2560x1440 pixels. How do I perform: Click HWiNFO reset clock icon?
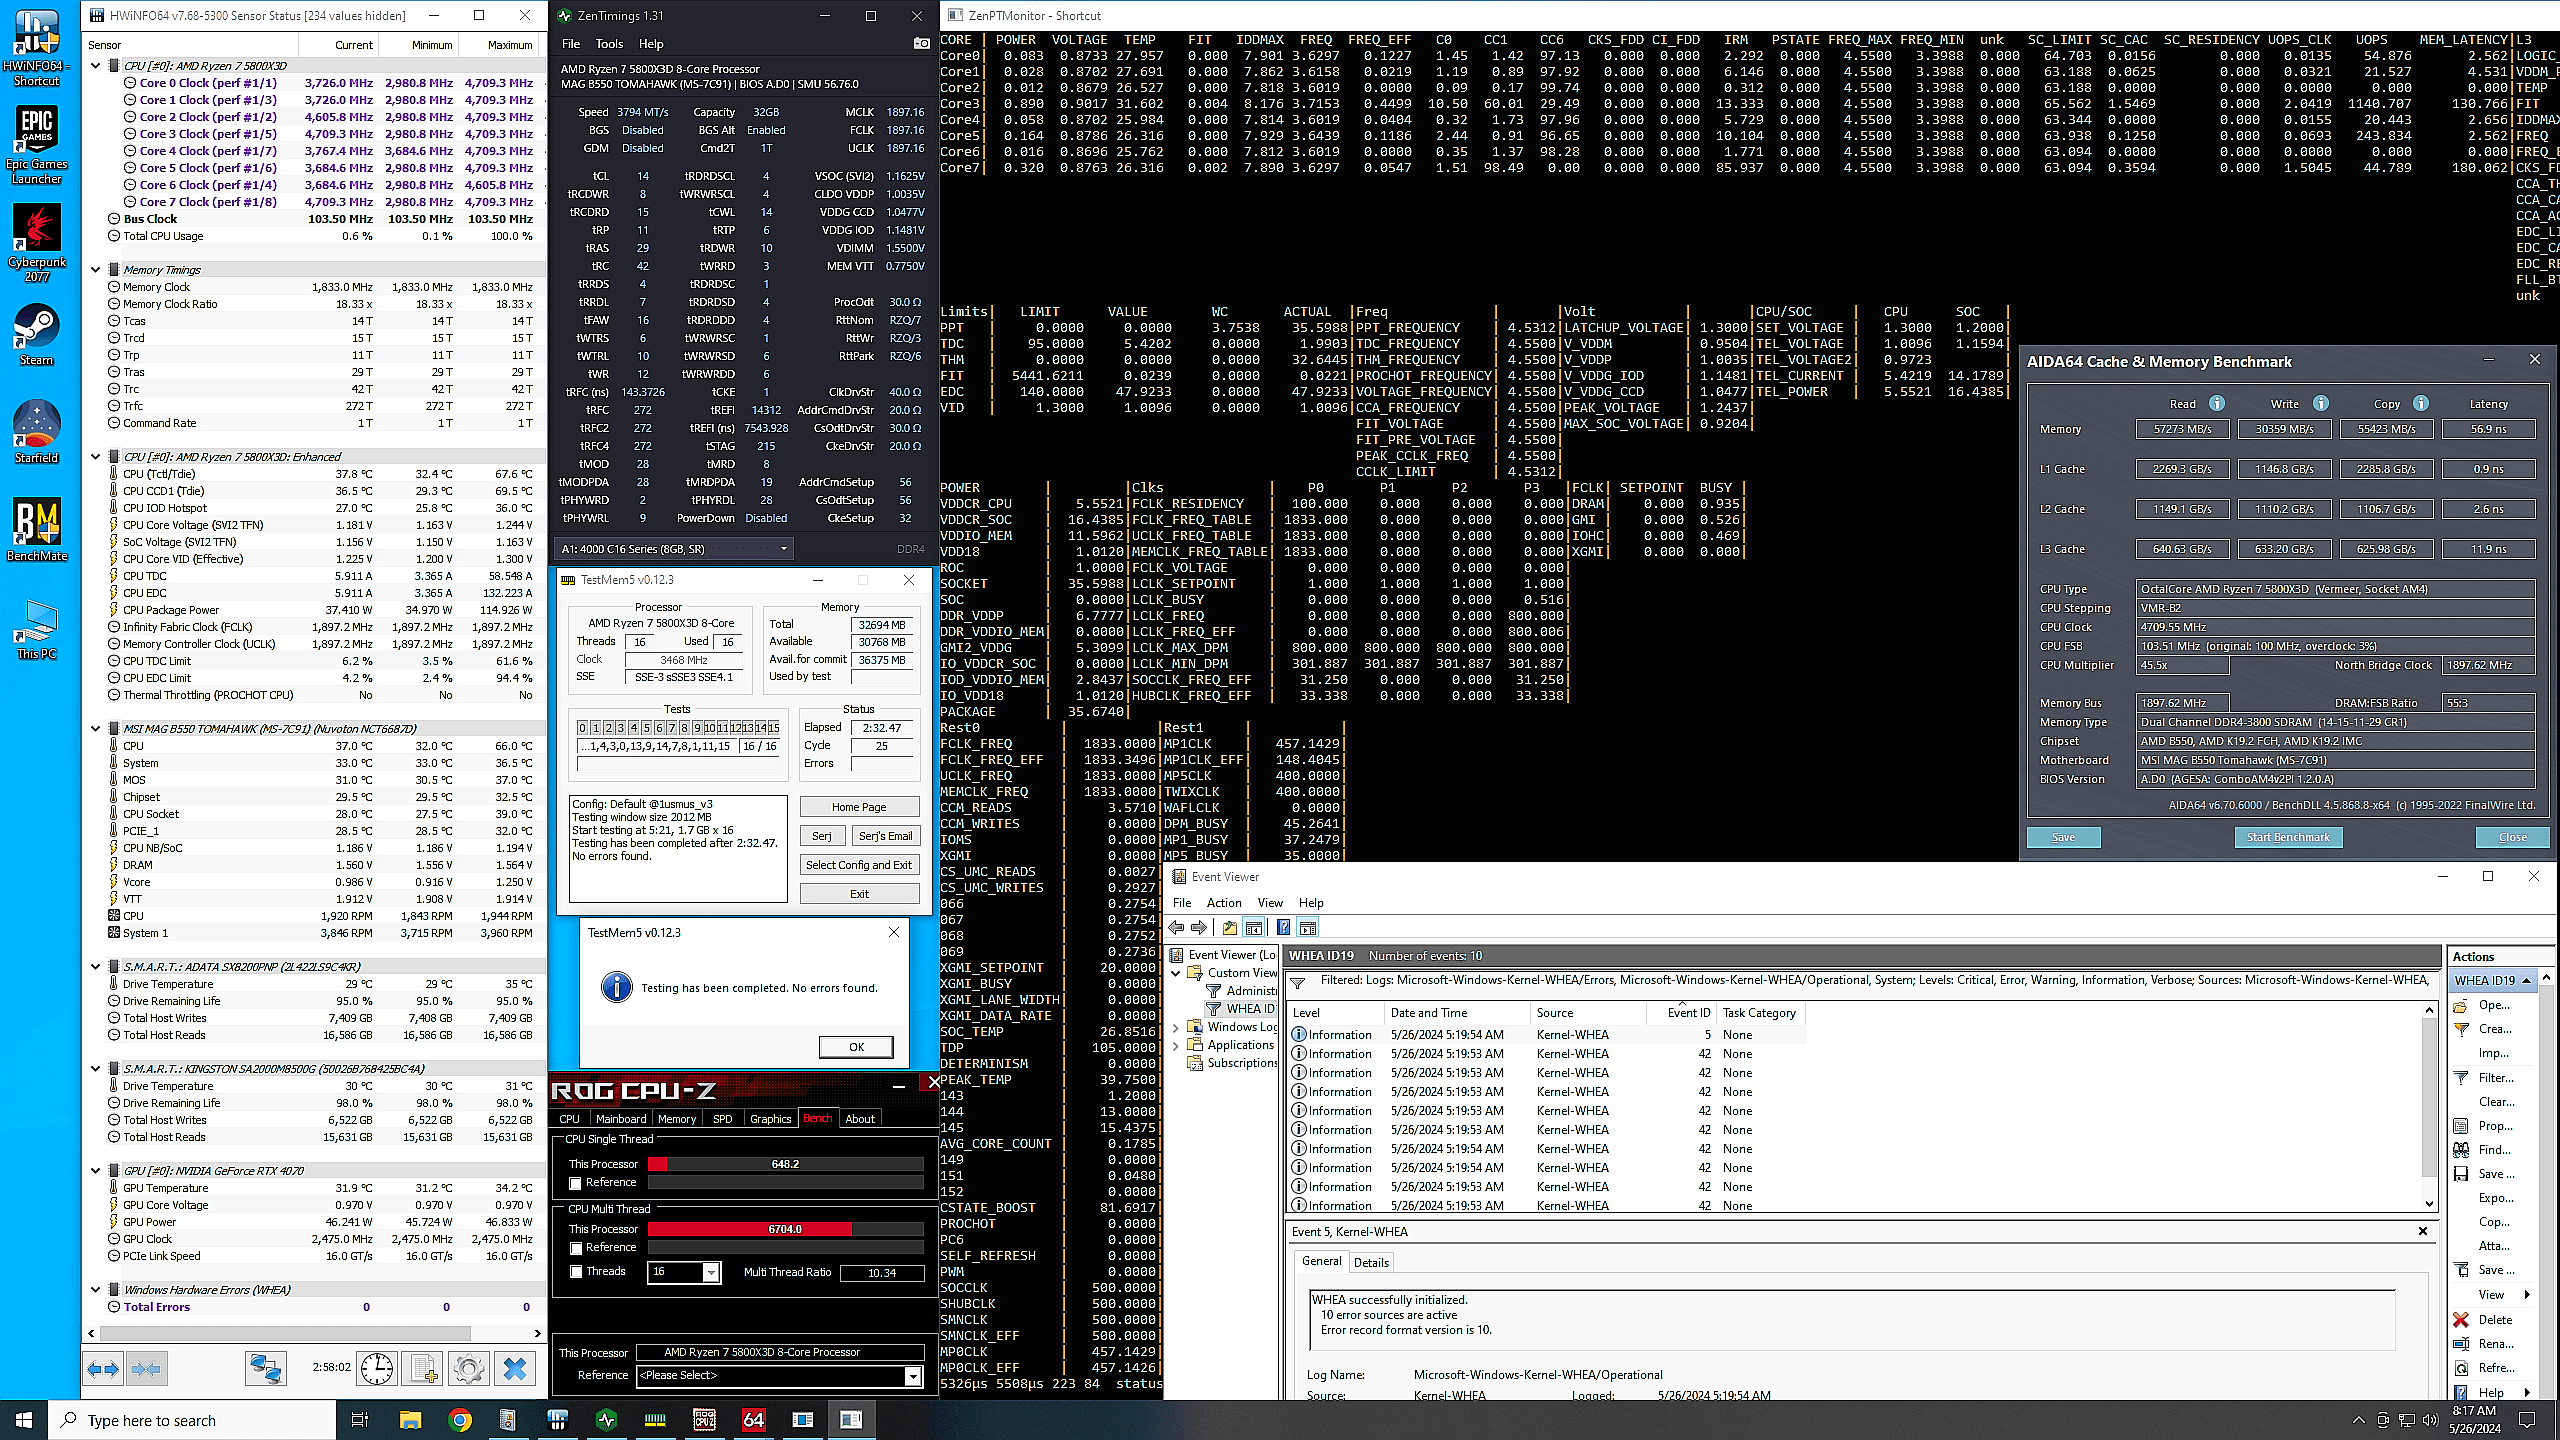point(377,1368)
